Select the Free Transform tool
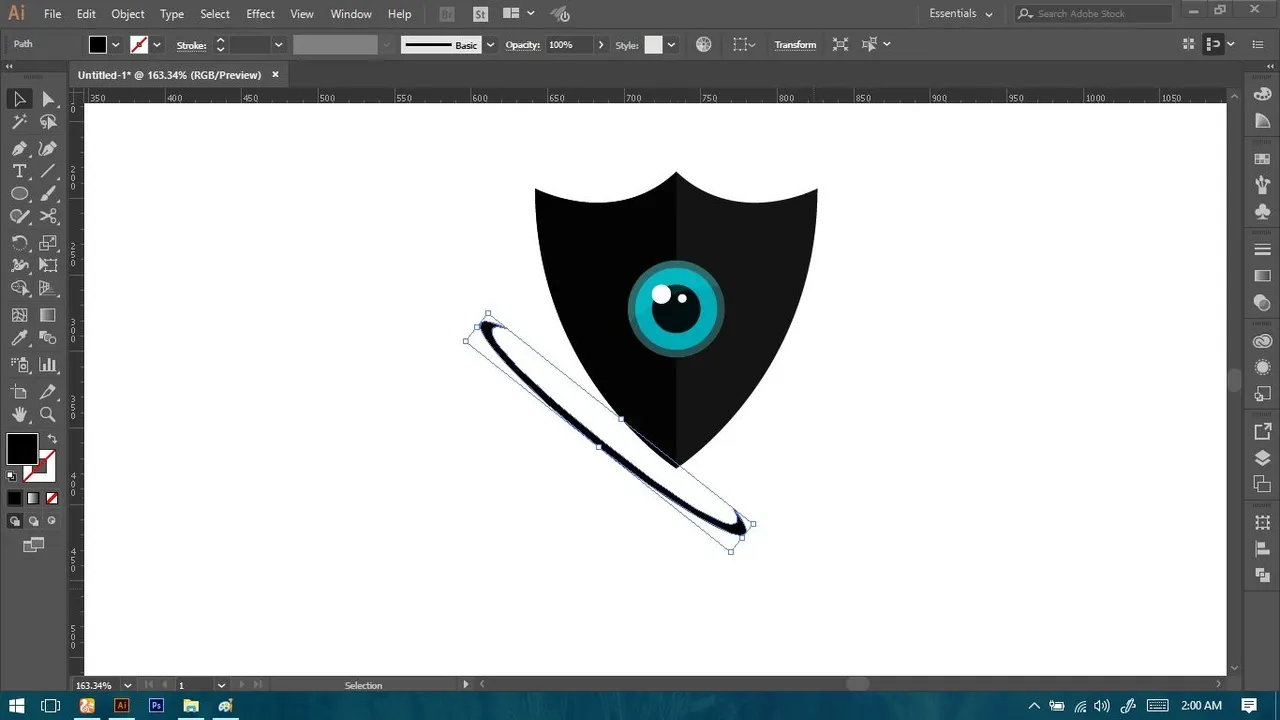1280x720 pixels. tap(48, 266)
